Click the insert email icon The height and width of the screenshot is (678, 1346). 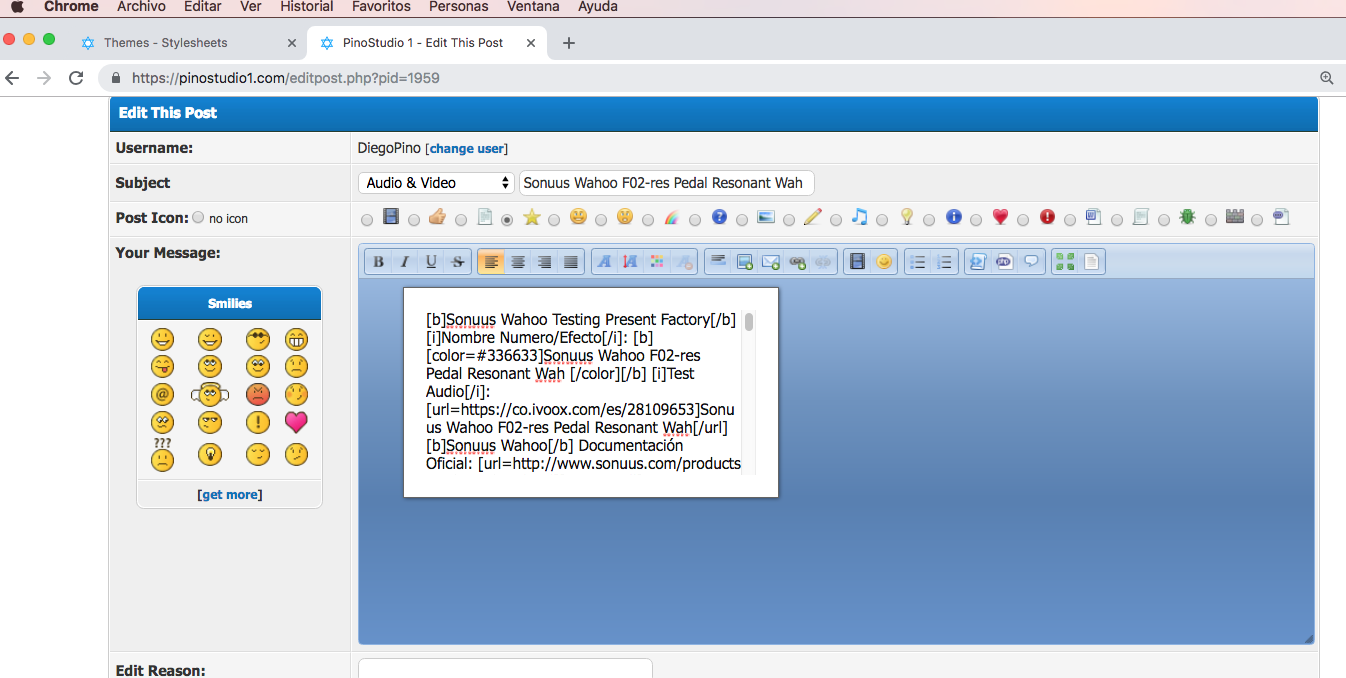click(x=771, y=262)
